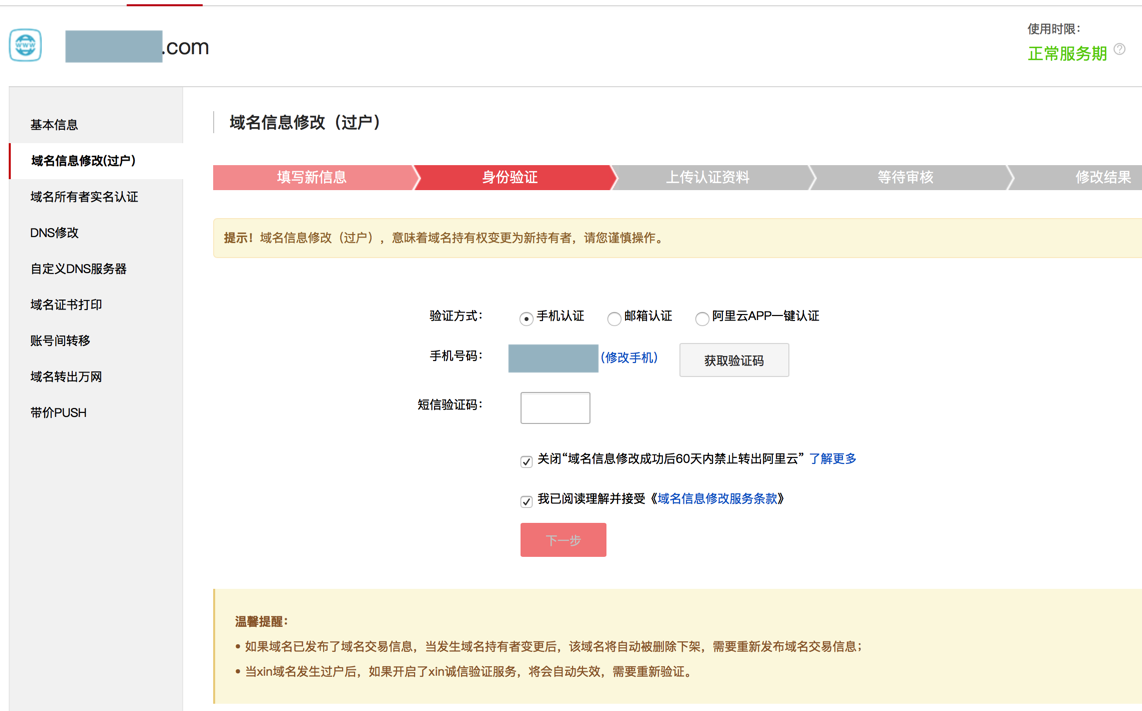Open 自定义DNS服务器 sidebar item
1142x711 pixels.
click(78, 269)
